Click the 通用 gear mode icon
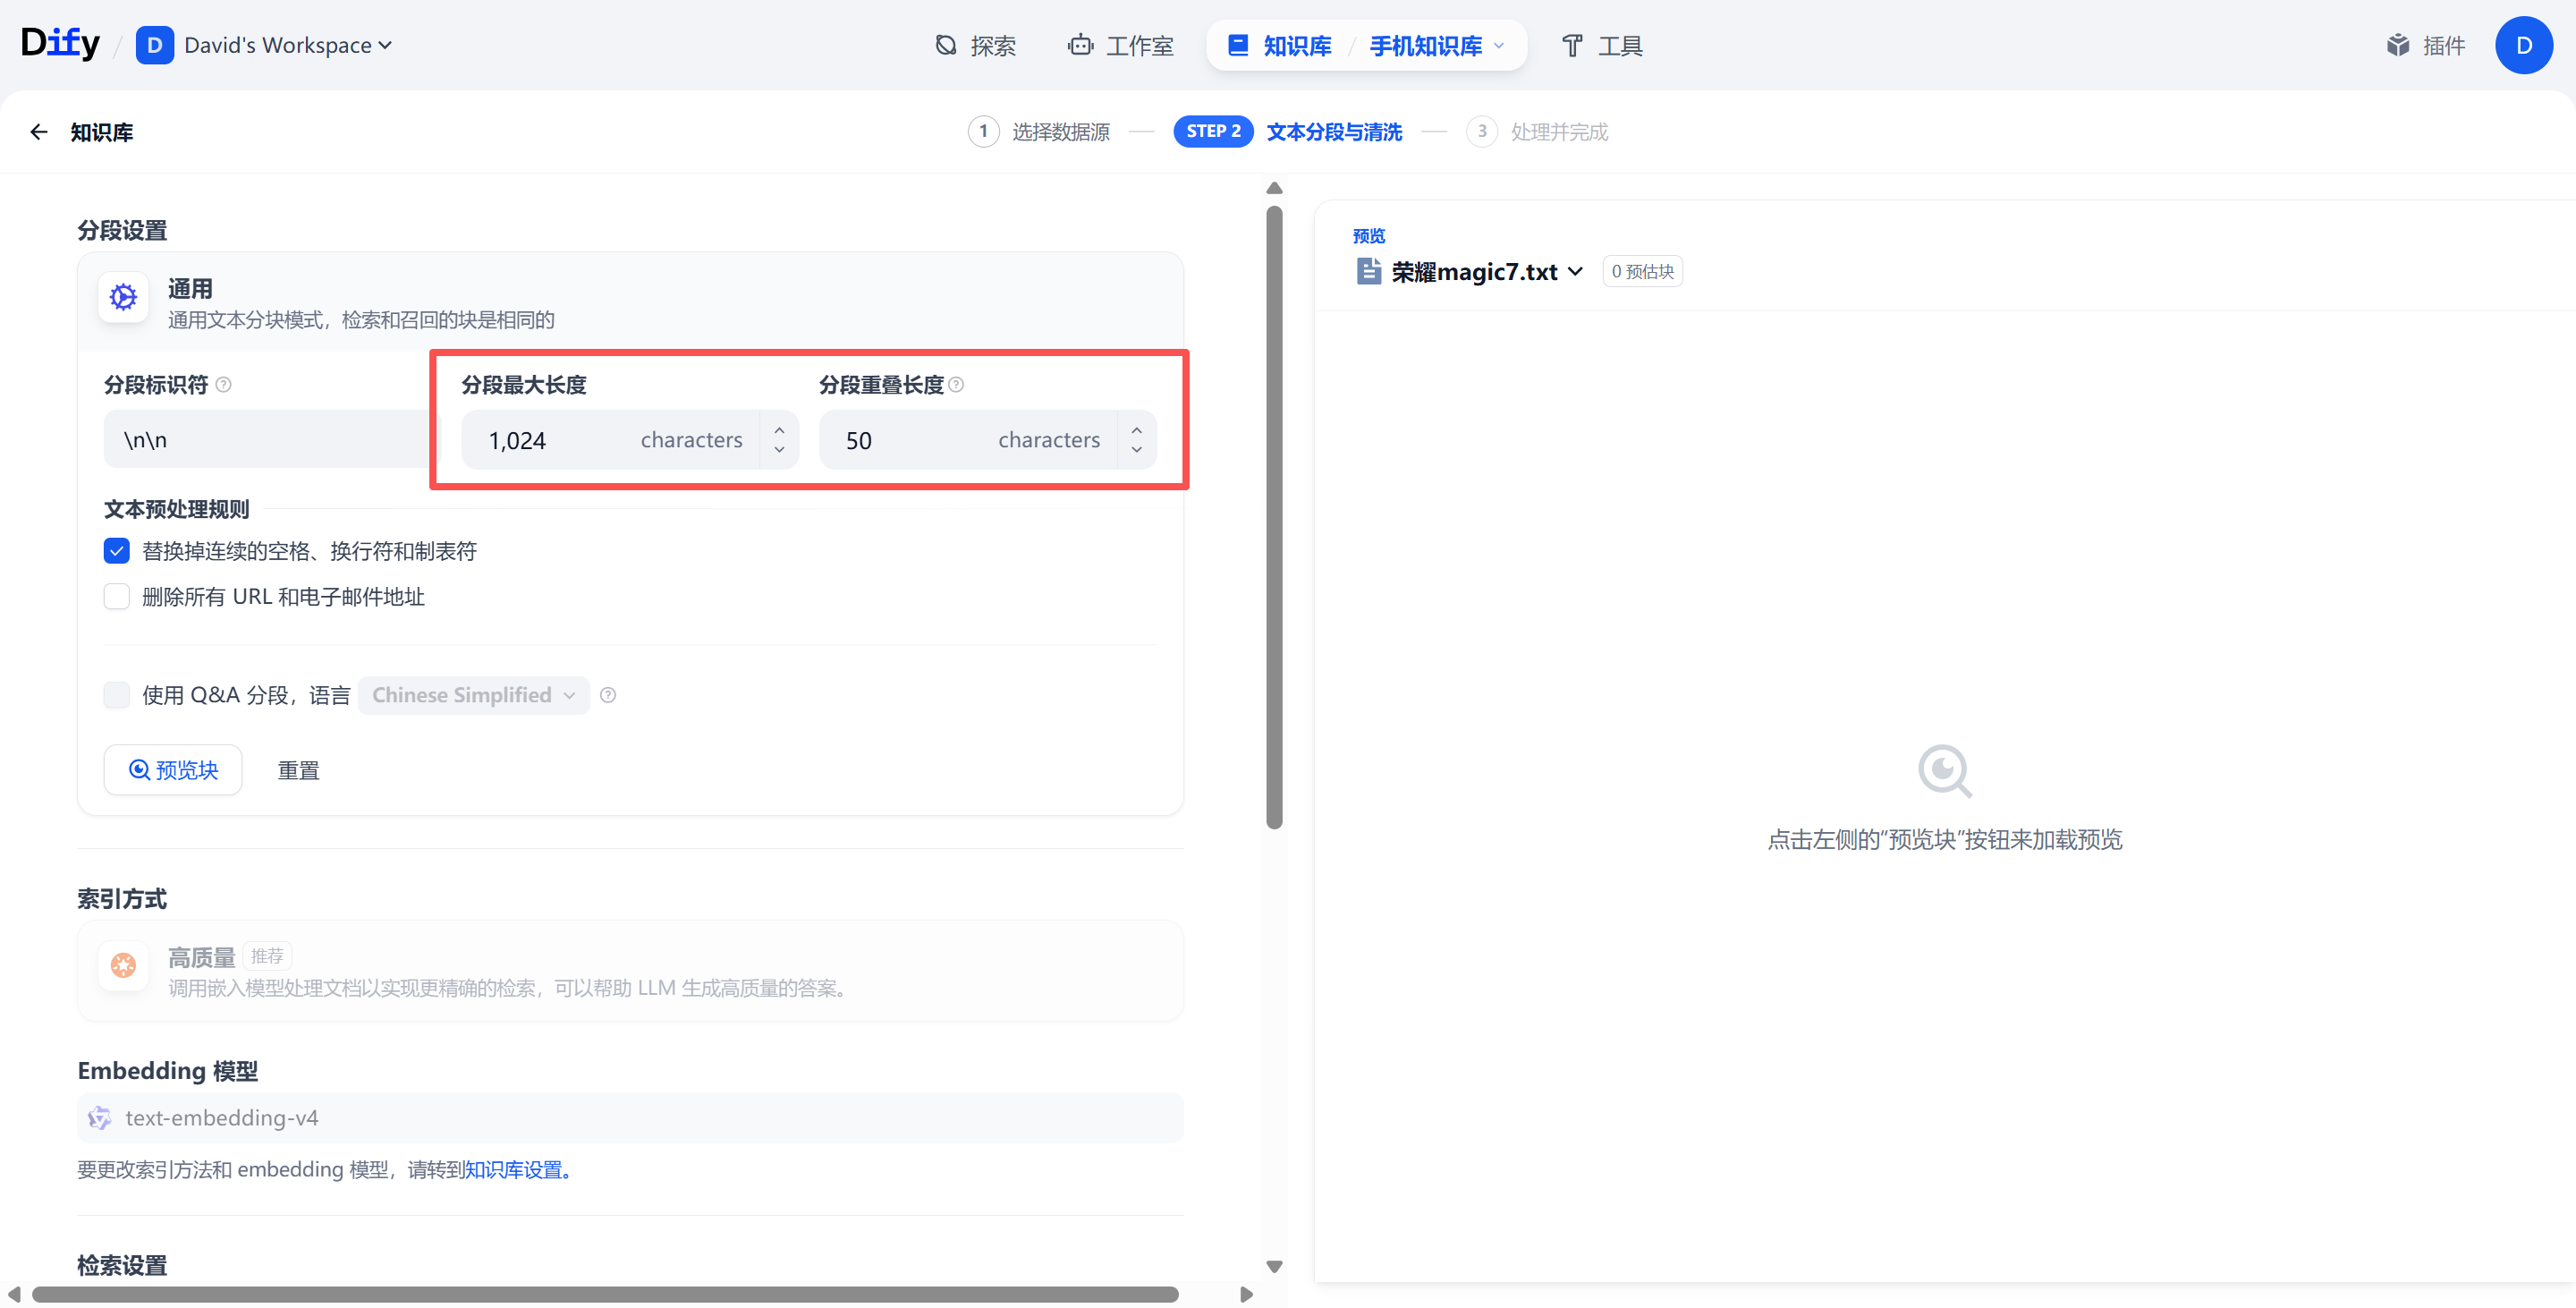This screenshot has width=2576, height=1308. coord(123,297)
